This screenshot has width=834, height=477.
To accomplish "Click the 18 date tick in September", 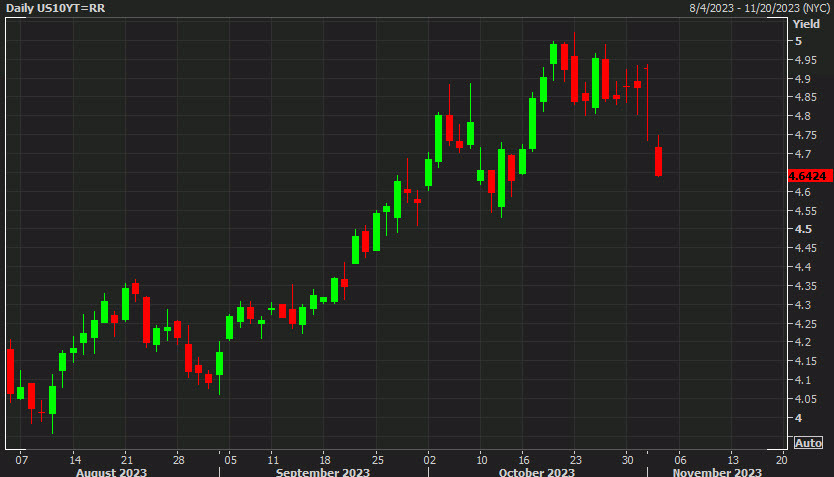I will (324, 460).
